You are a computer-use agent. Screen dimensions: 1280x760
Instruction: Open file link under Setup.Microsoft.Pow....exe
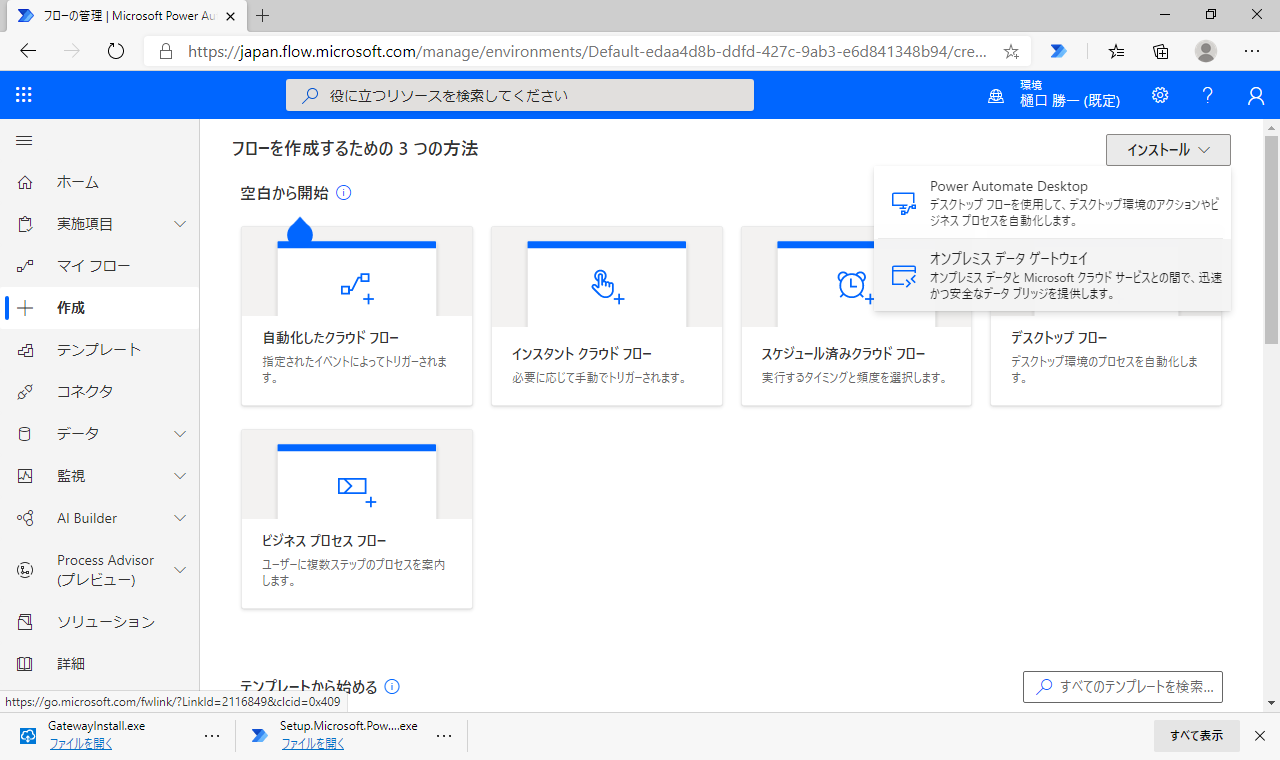pyautogui.click(x=312, y=744)
